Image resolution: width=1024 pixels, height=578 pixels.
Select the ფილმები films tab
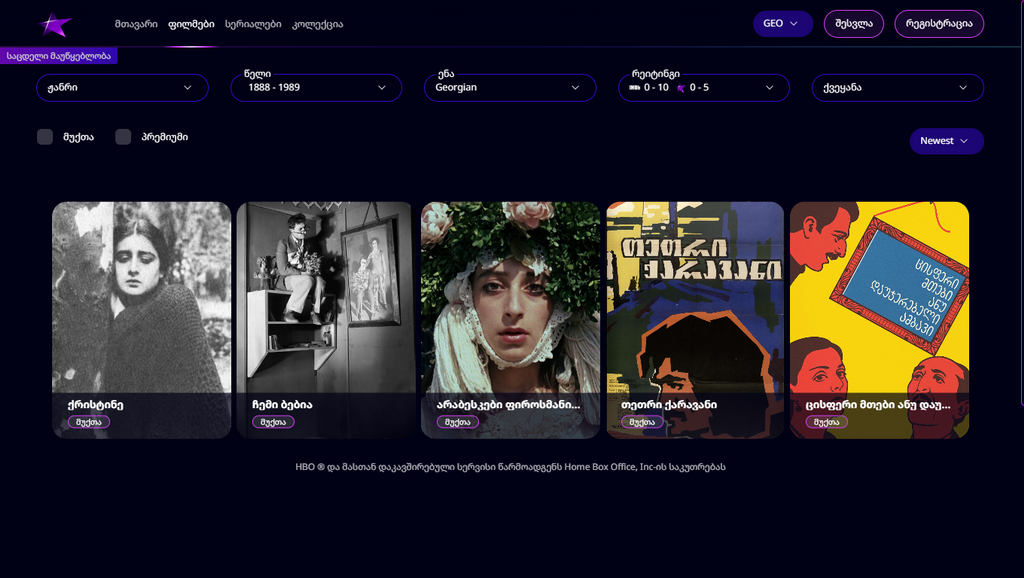pyautogui.click(x=191, y=24)
